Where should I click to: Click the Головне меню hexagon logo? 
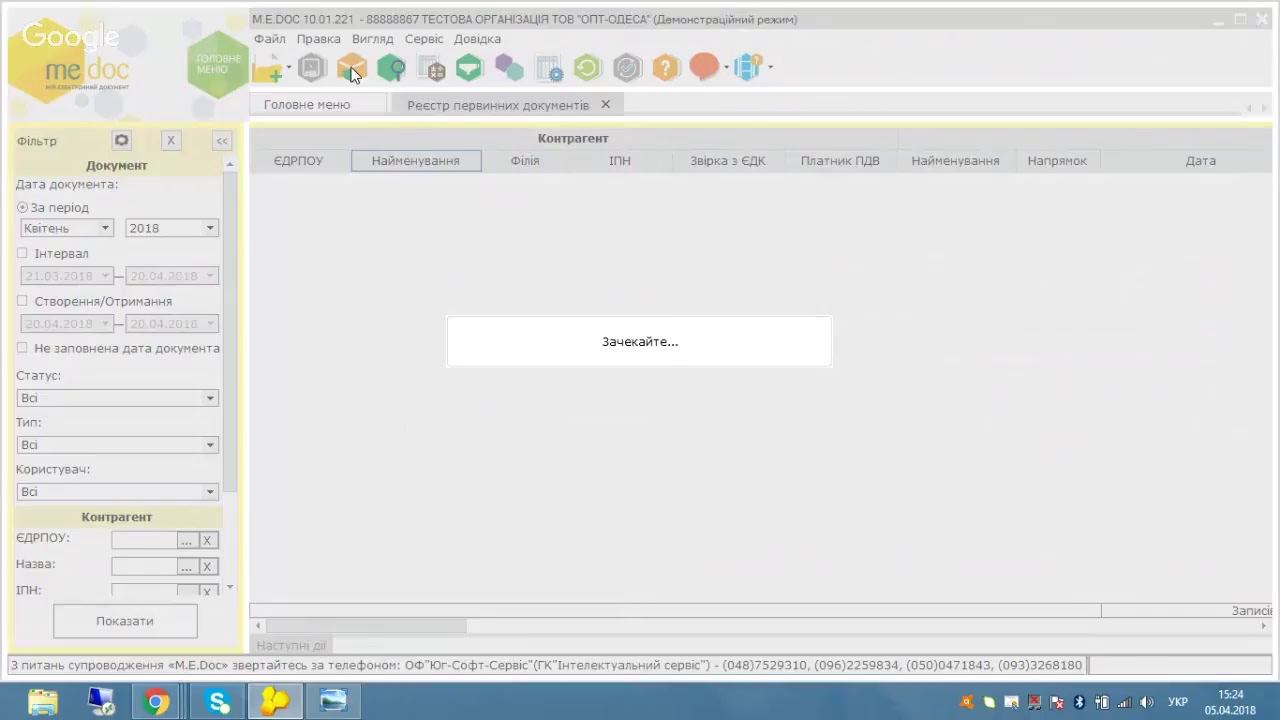point(217,63)
